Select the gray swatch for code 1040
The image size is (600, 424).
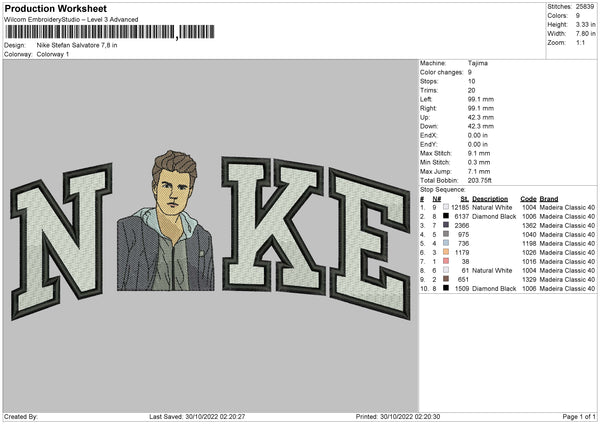[x=446, y=234]
